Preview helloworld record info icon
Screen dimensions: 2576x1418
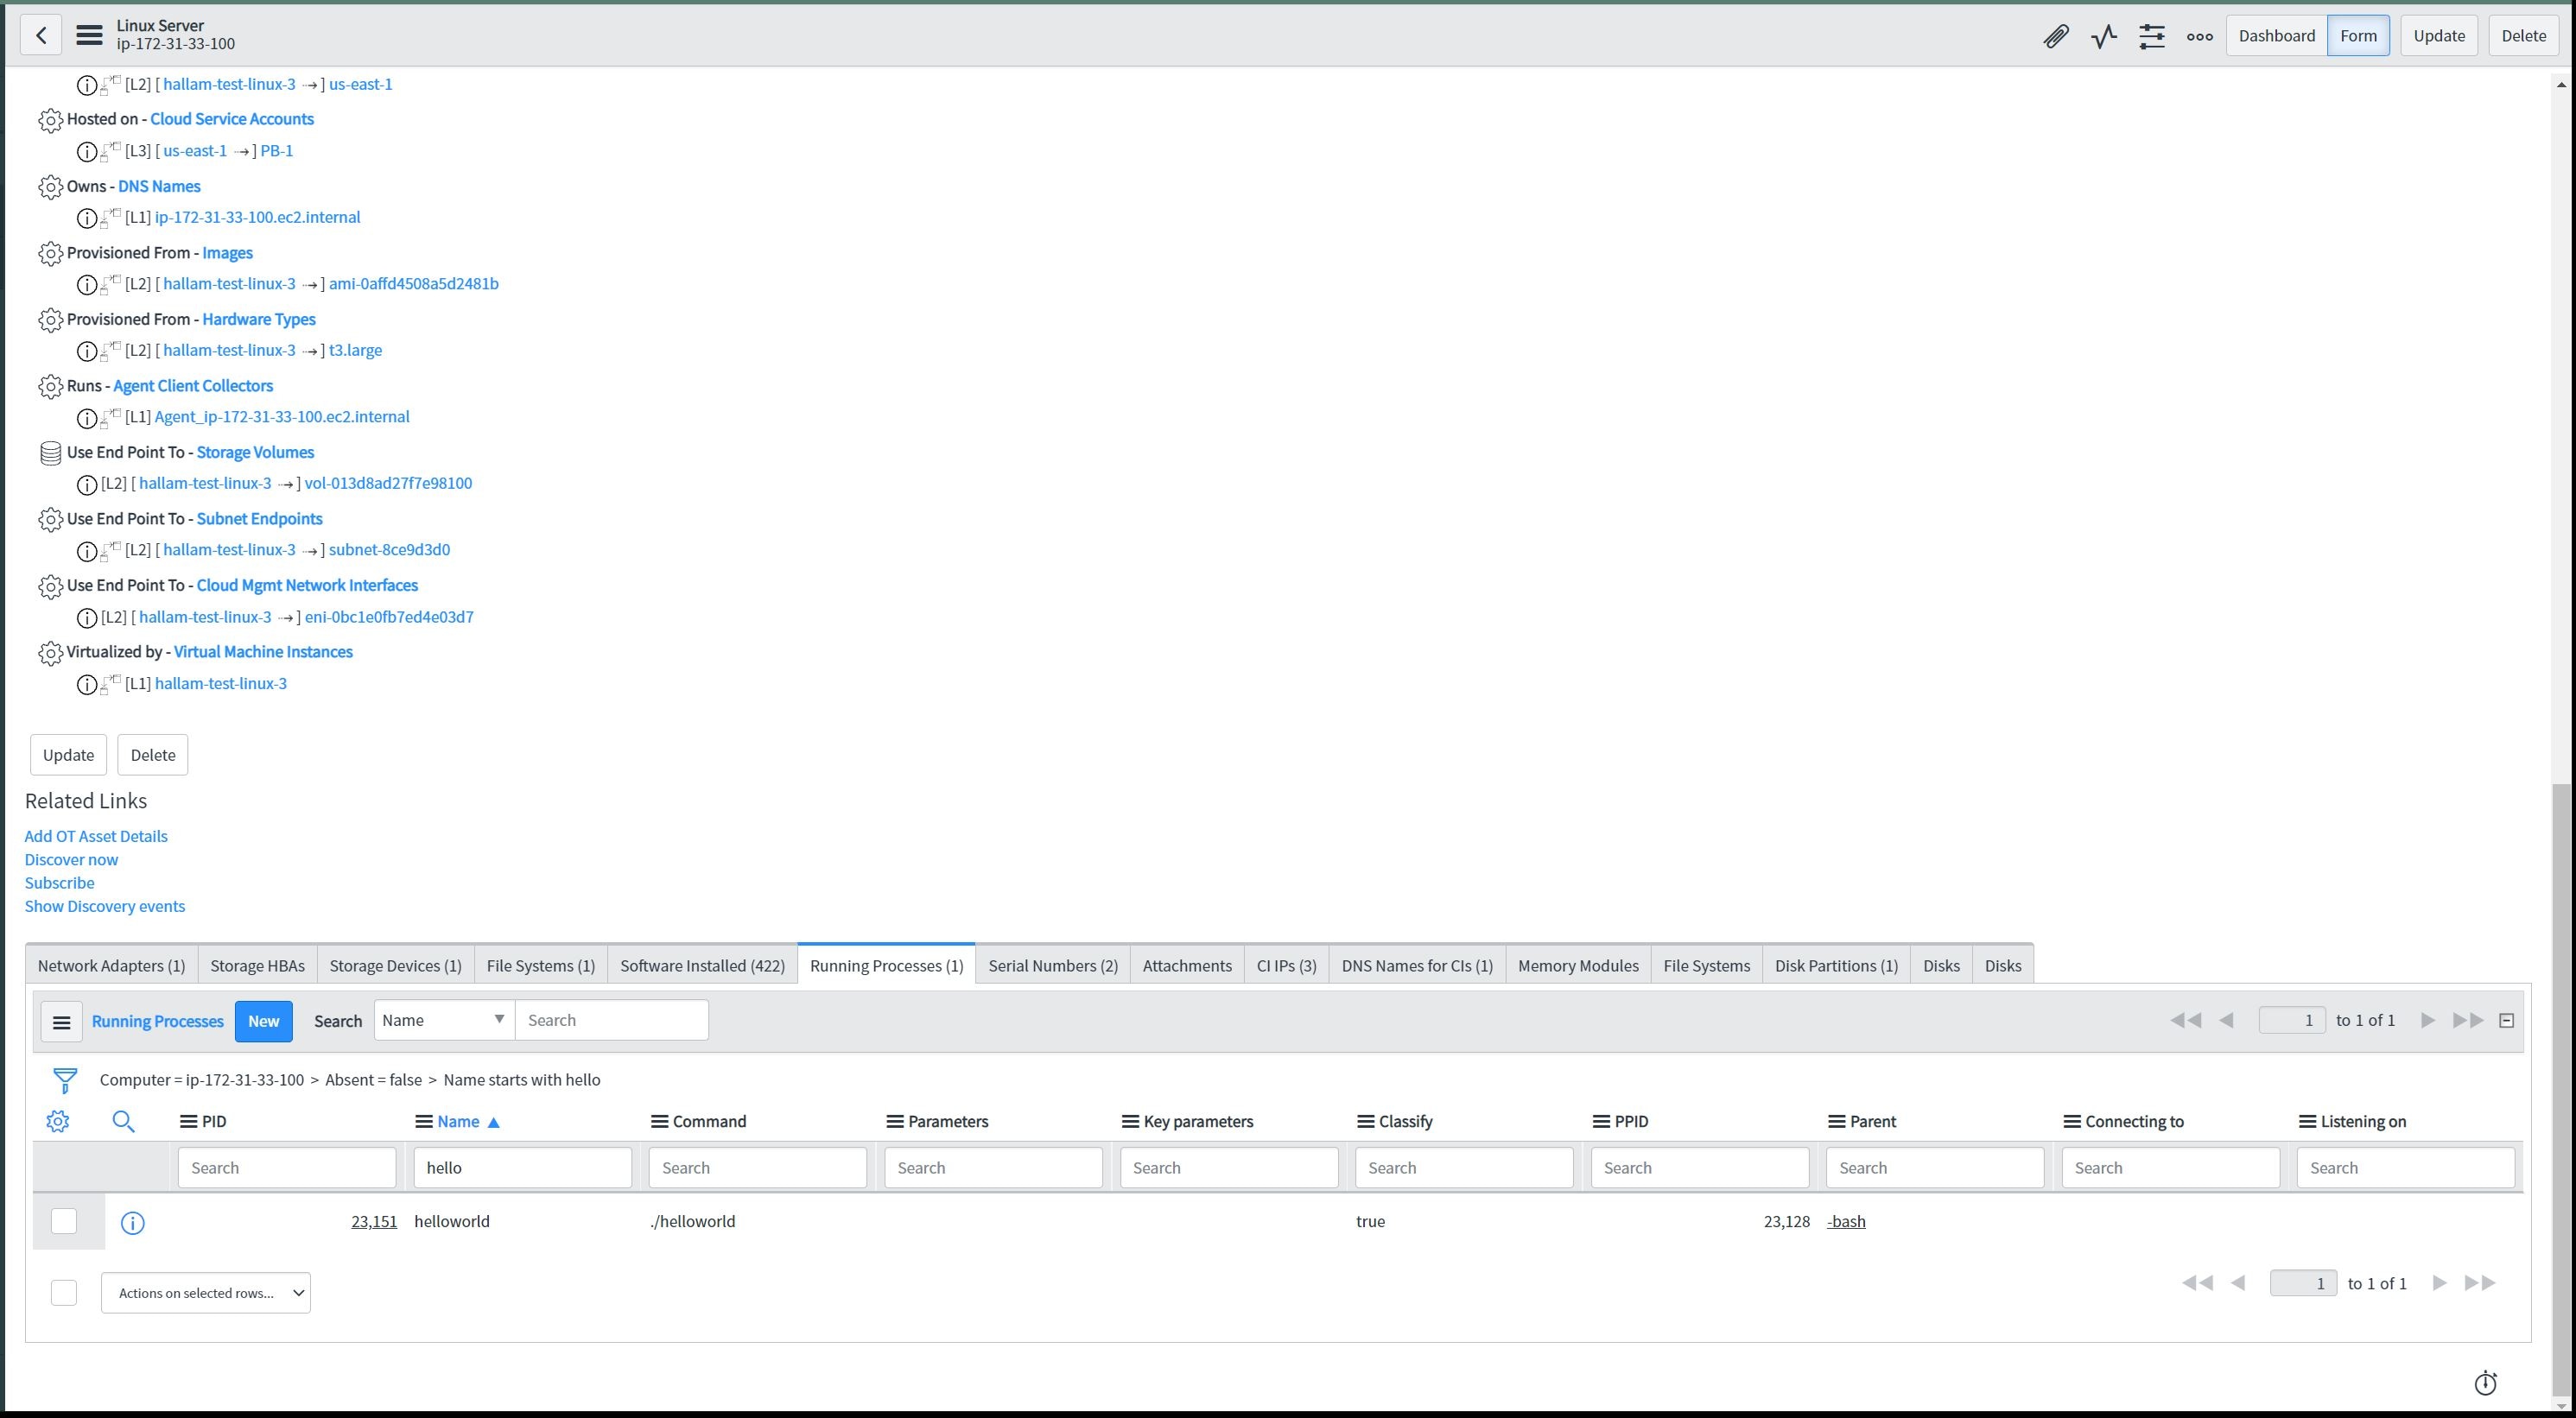click(x=132, y=1222)
